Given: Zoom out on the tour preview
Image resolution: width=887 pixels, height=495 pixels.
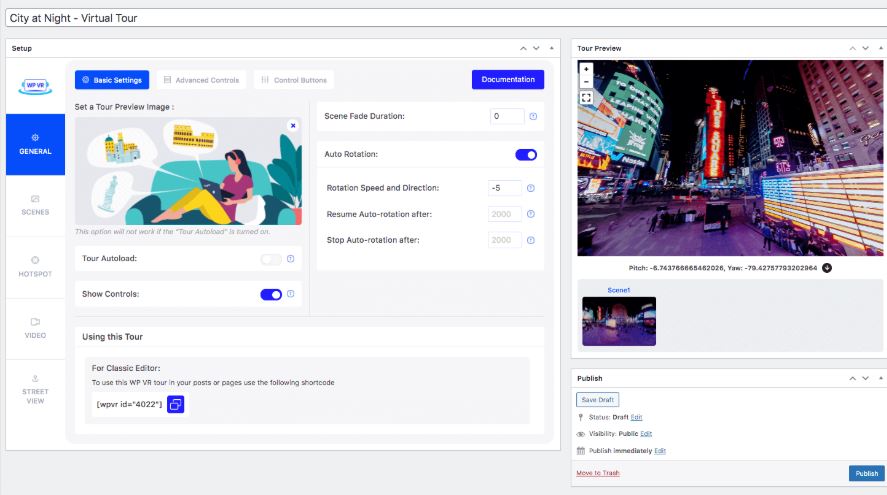Looking at the screenshot, I should [586, 82].
